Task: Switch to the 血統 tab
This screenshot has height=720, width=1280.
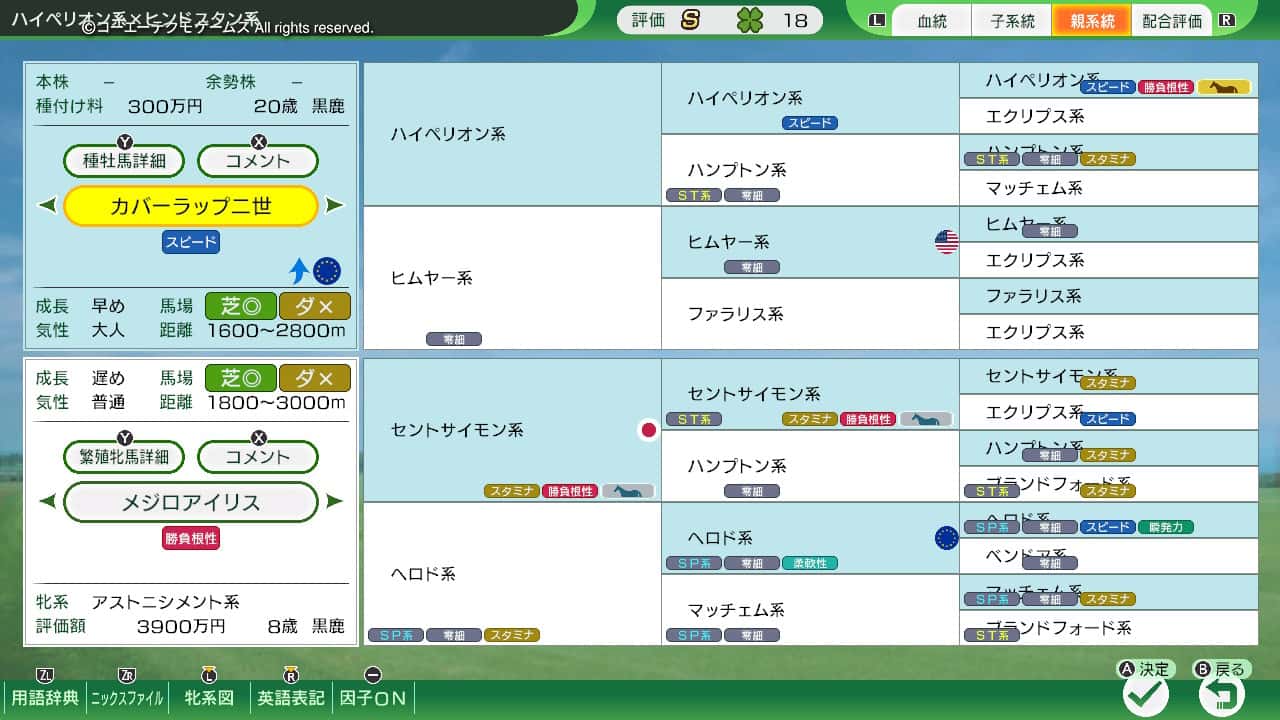Action: pos(931,21)
